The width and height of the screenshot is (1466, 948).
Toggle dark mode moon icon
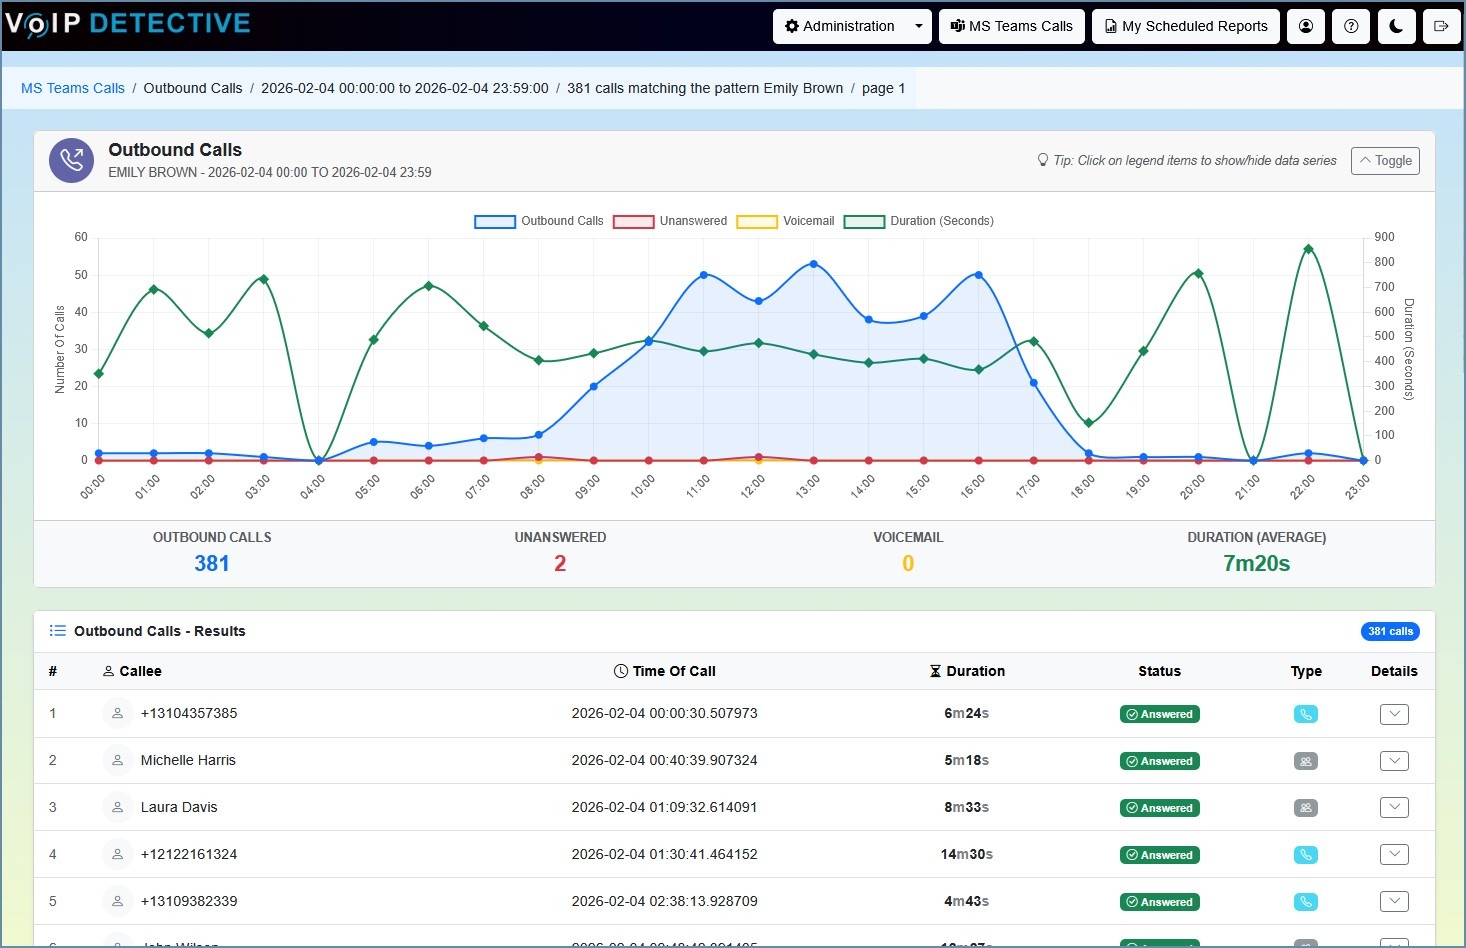(x=1396, y=27)
